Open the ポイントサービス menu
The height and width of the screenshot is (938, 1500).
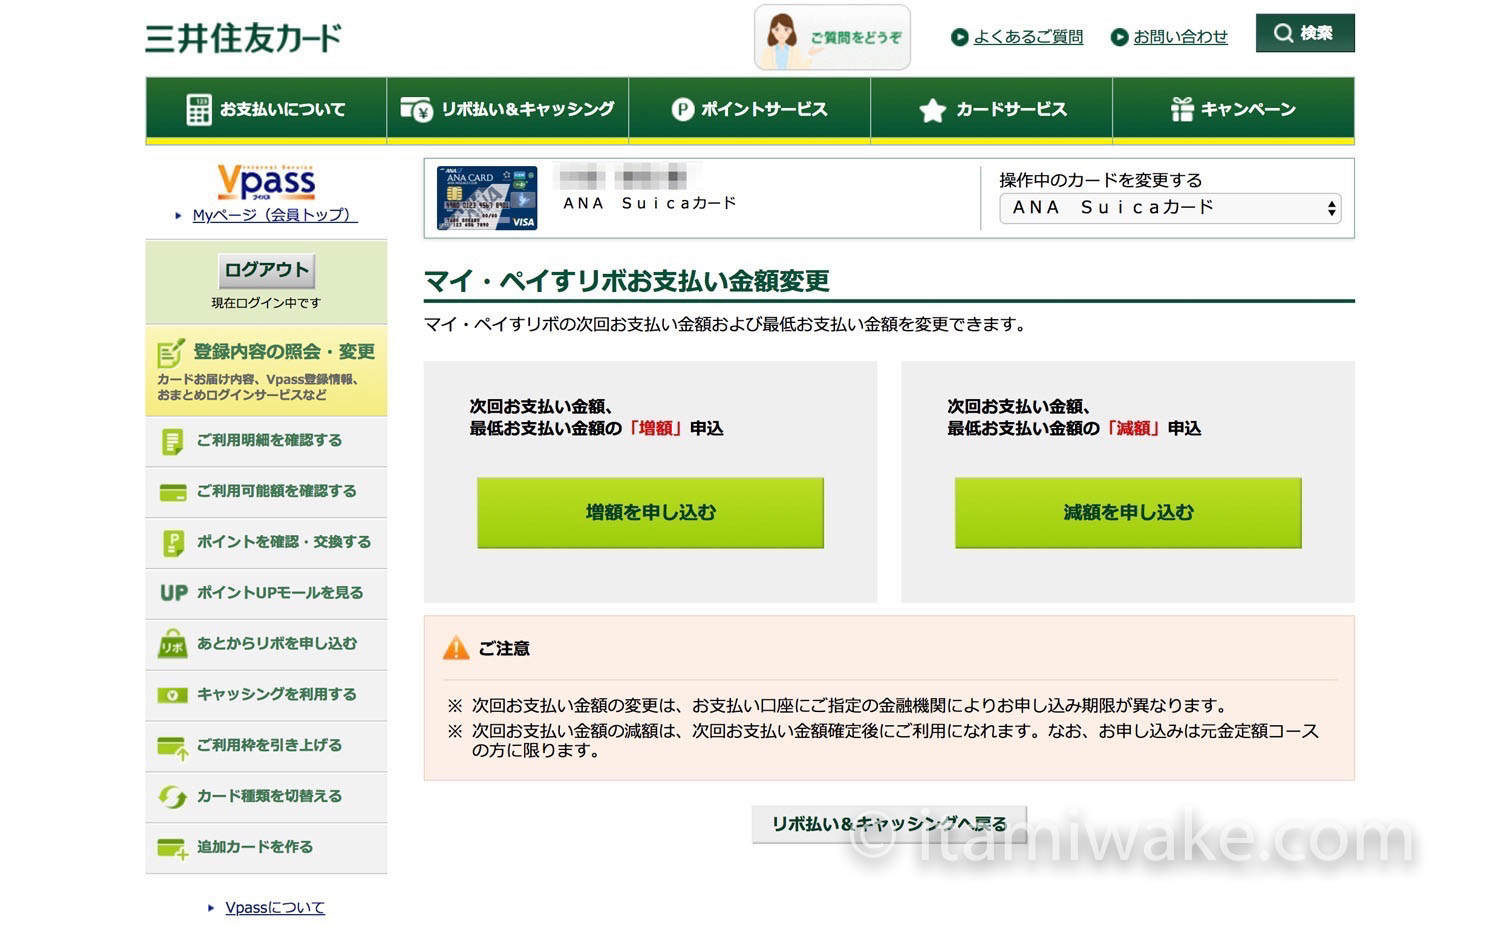[750, 109]
